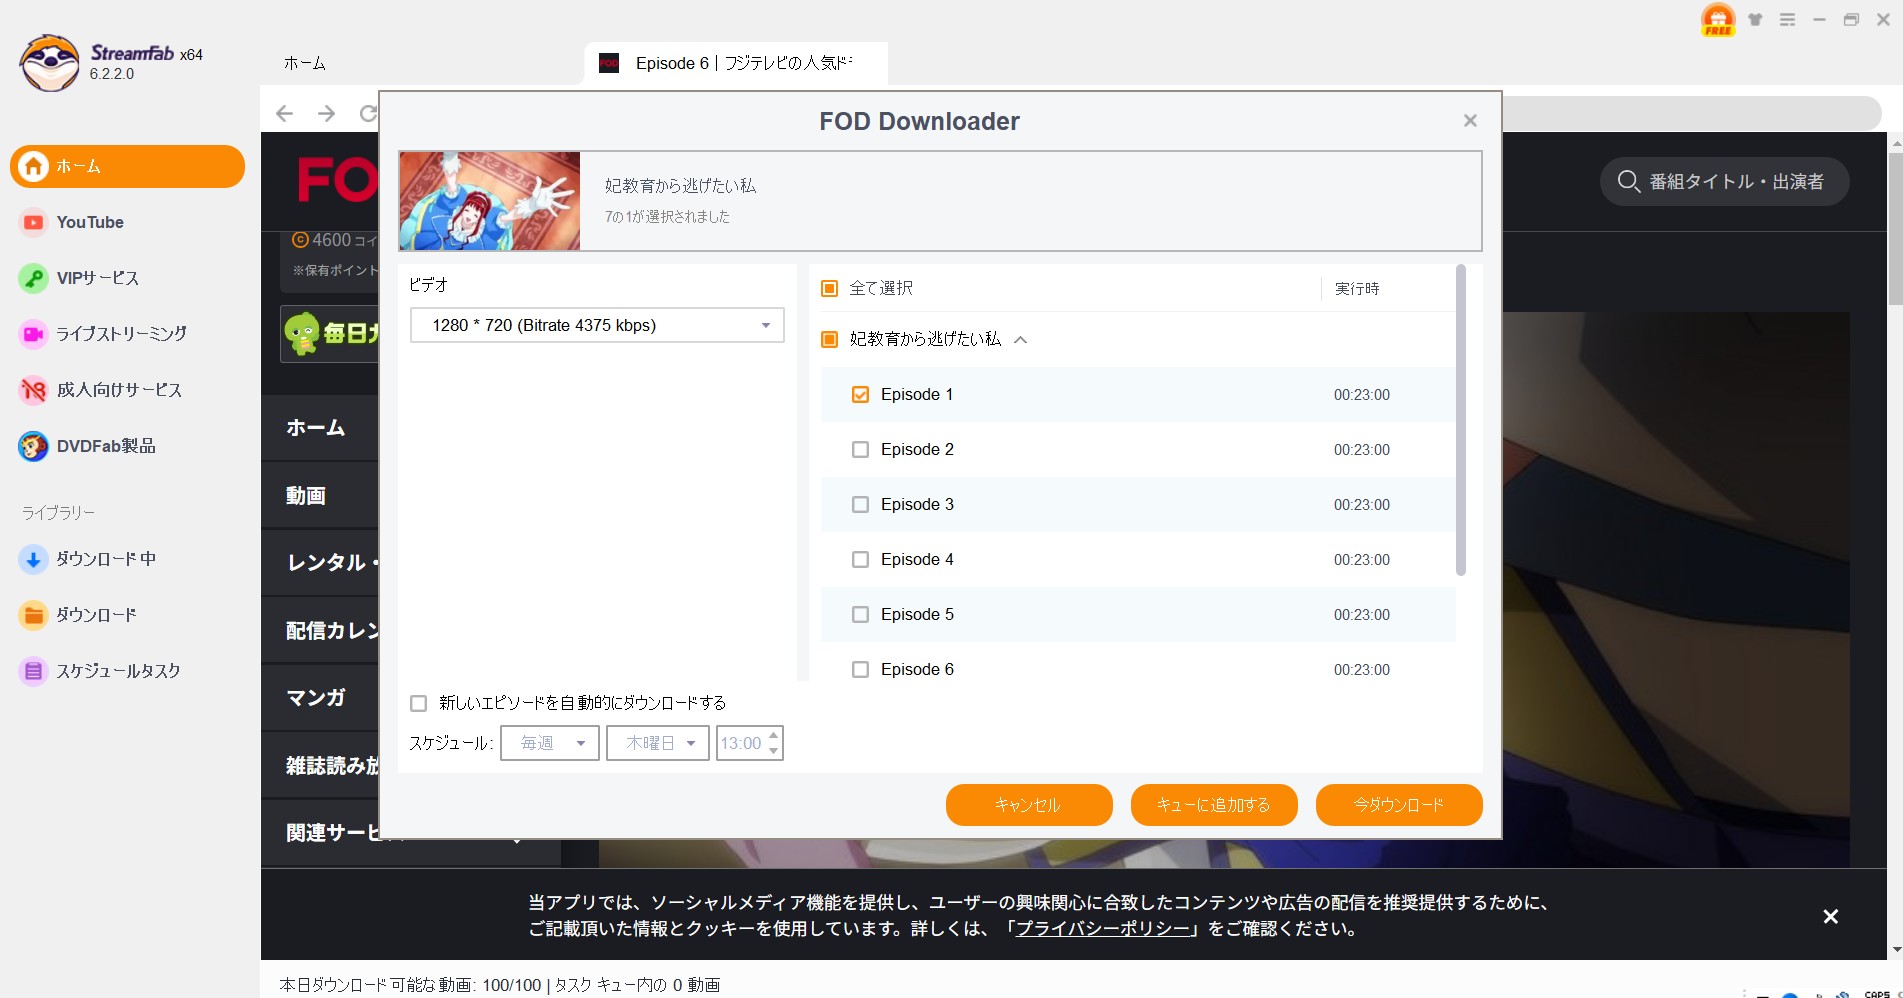Click the shirt skin icon in title bar
The width and height of the screenshot is (1903, 998).
click(1755, 19)
